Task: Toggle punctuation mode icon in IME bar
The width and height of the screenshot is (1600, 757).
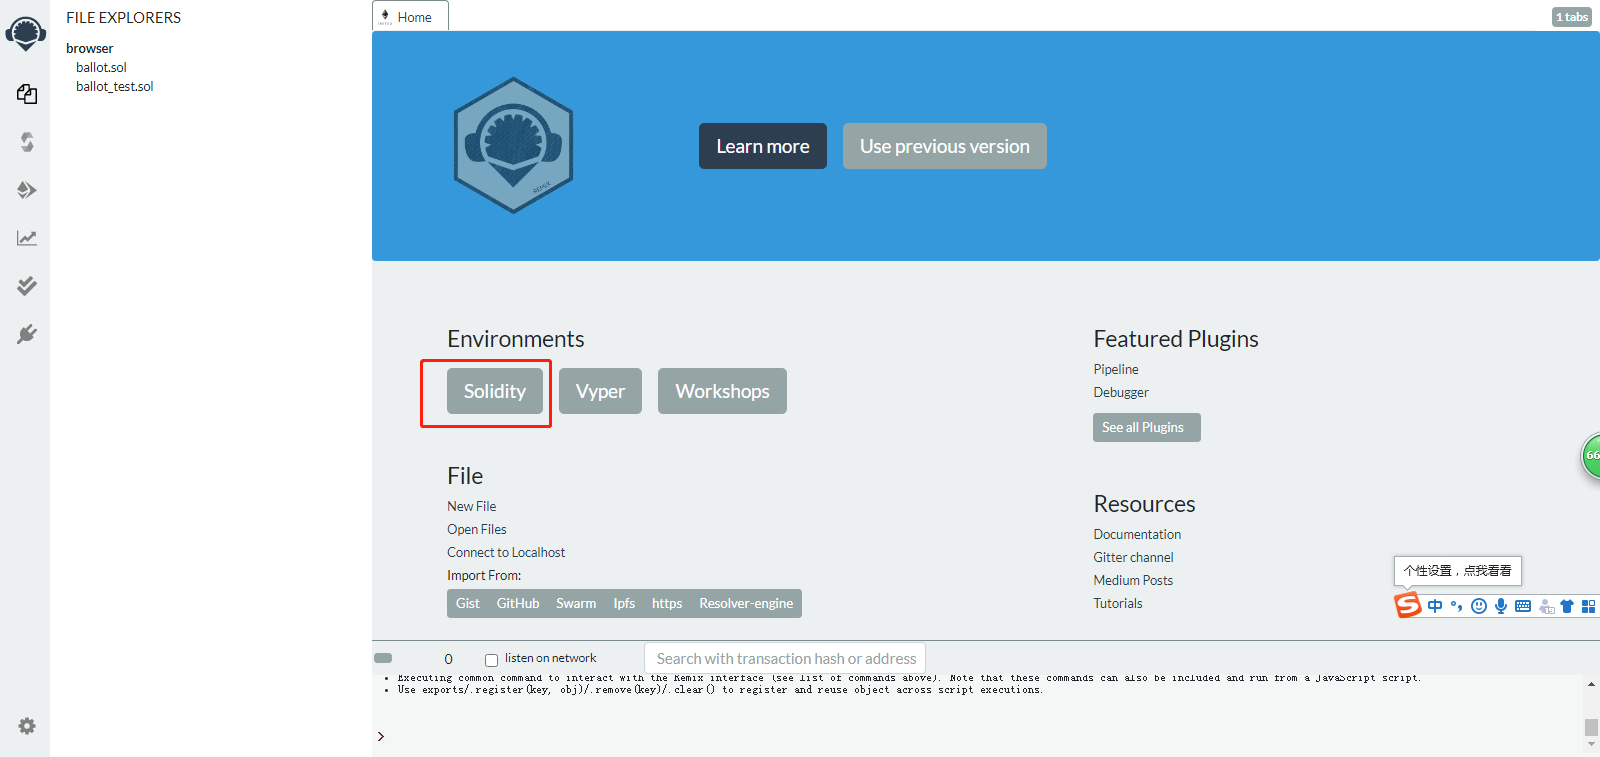Action: point(1457,606)
